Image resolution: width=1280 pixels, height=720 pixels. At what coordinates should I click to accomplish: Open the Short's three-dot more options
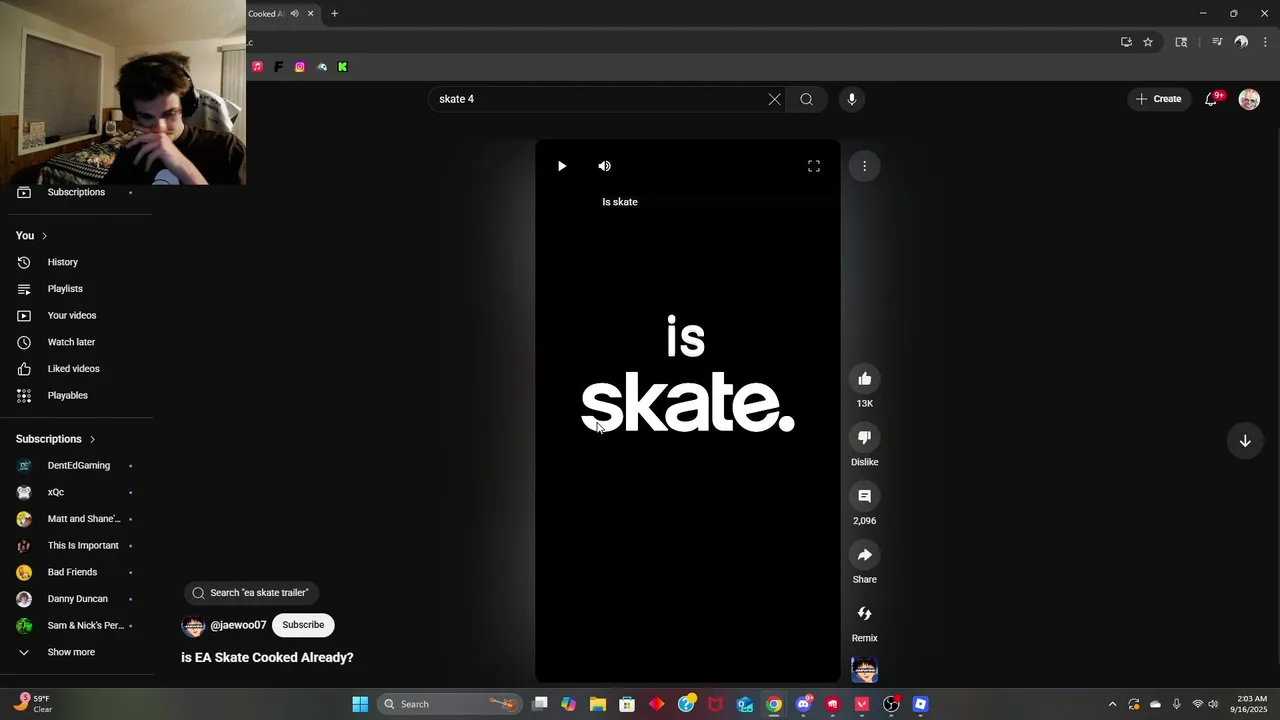[x=865, y=166]
